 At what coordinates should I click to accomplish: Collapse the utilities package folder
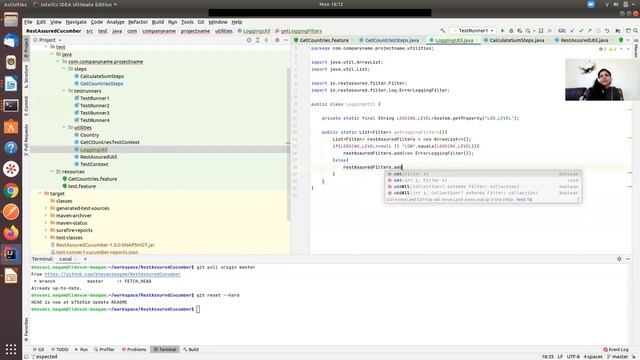point(64,127)
